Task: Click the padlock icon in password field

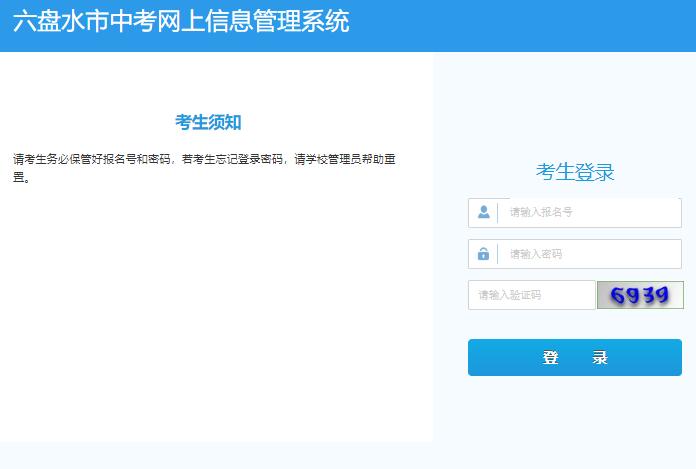Action: (x=484, y=254)
